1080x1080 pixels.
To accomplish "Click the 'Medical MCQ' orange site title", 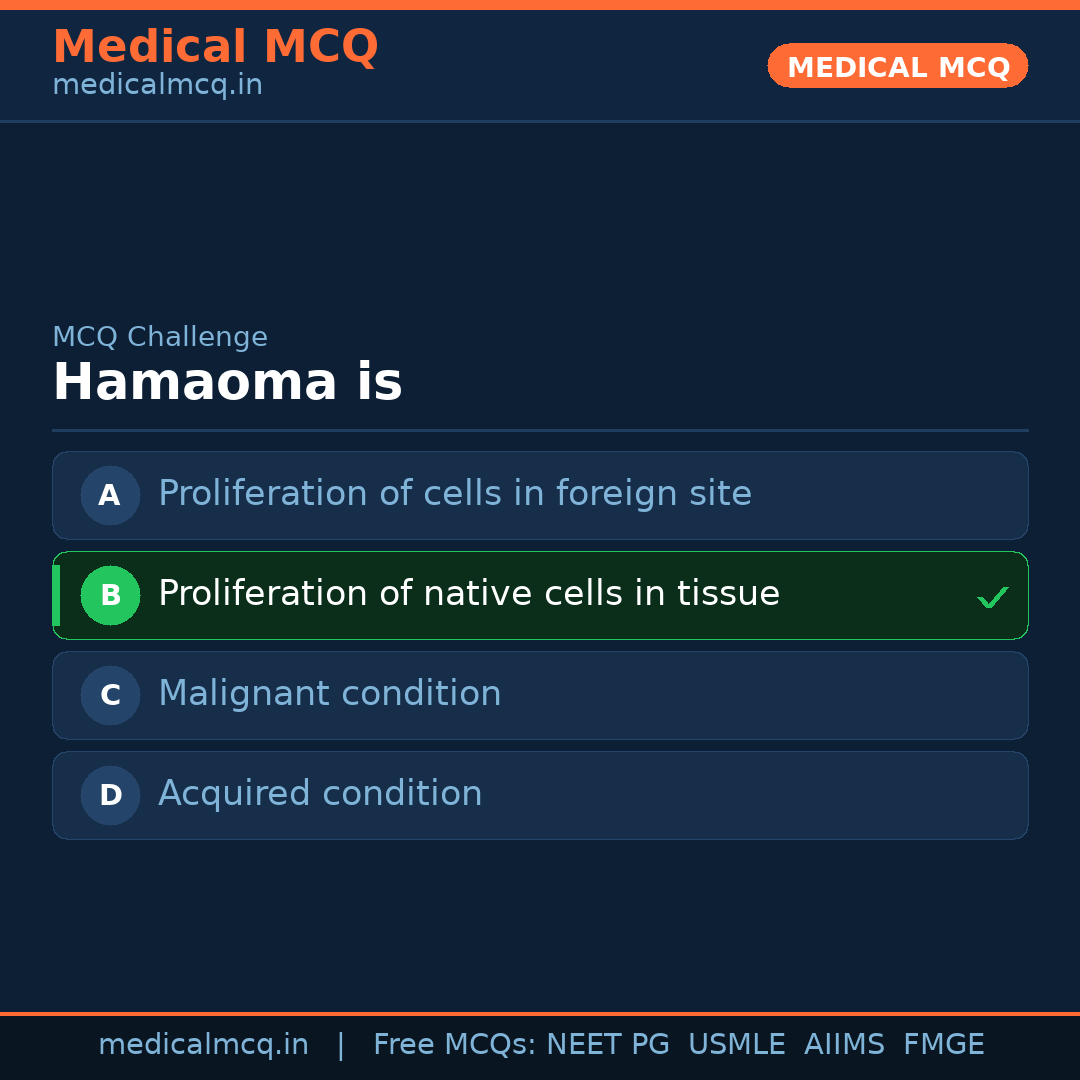I will 215,47.
